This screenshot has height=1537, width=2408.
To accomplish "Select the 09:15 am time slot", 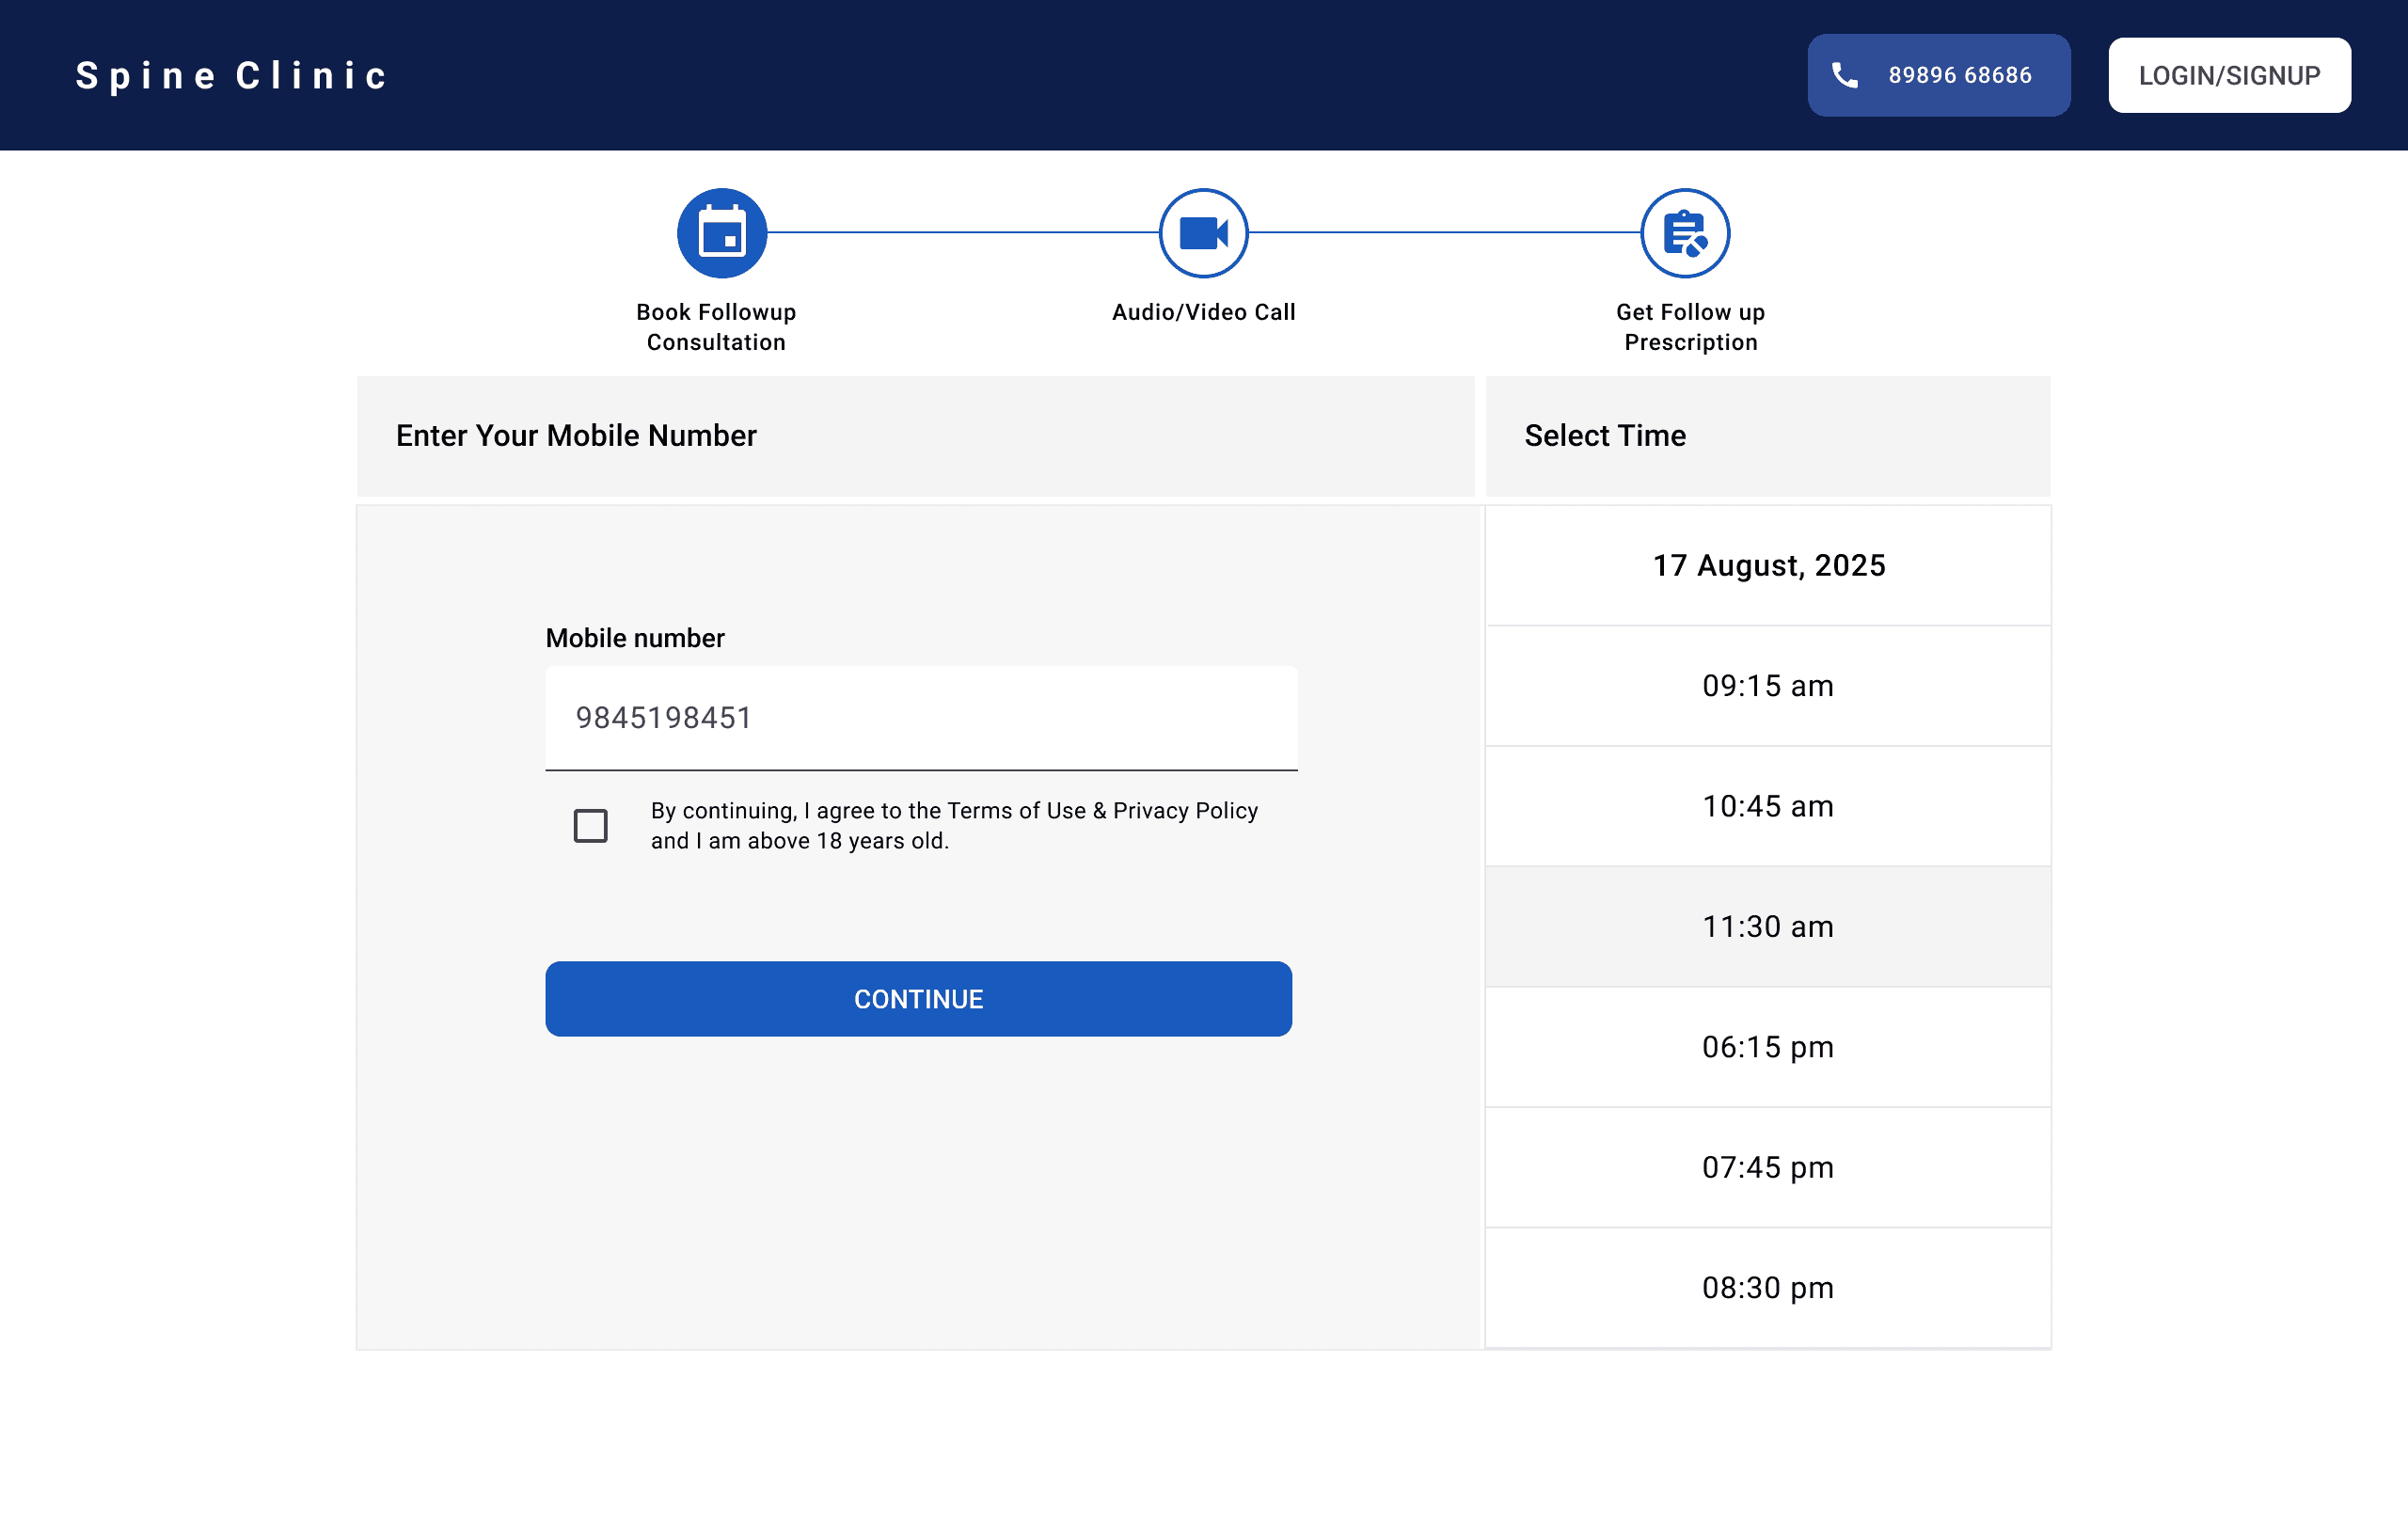I will (1767, 686).
